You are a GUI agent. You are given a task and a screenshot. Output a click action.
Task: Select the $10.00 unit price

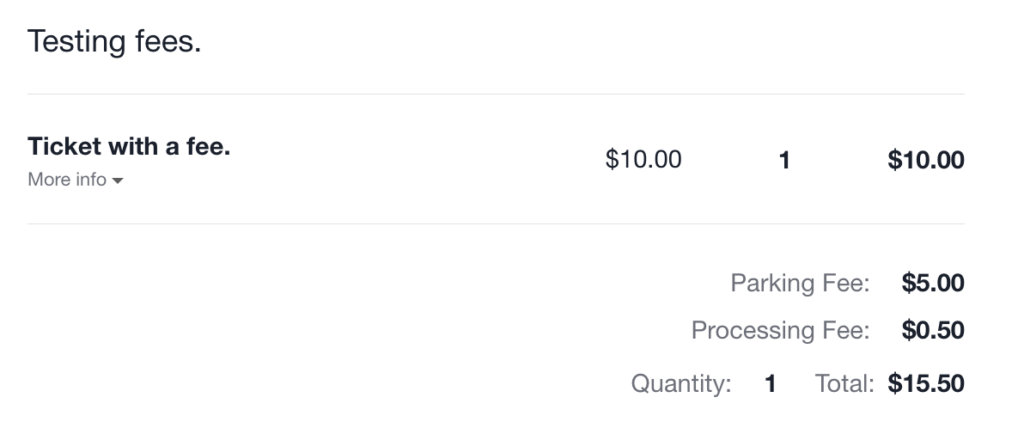(643, 159)
